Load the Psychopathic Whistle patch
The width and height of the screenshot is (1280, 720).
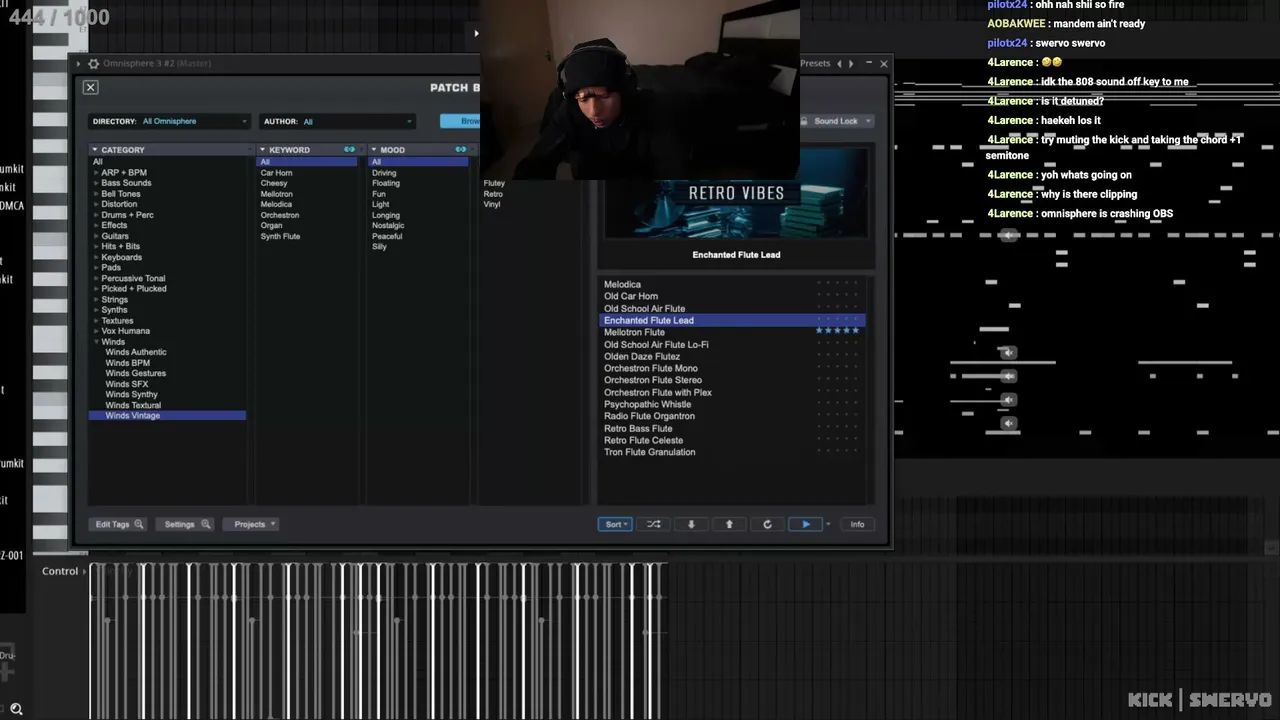(x=647, y=405)
